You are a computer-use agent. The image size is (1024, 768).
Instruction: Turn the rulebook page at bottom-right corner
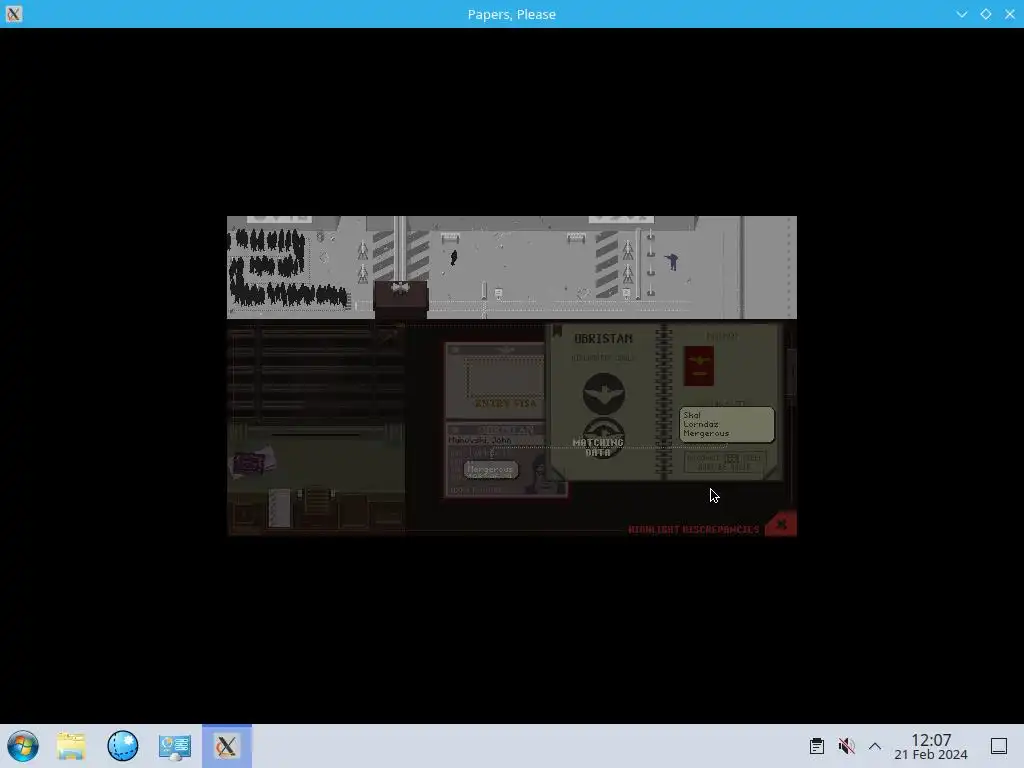click(x=773, y=472)
